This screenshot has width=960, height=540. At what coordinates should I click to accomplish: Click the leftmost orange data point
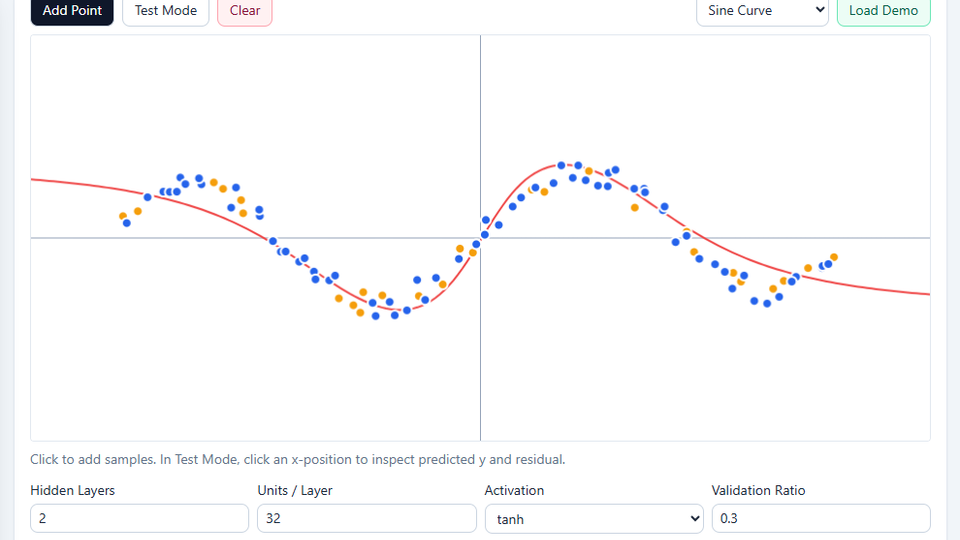tap(123, 216)
